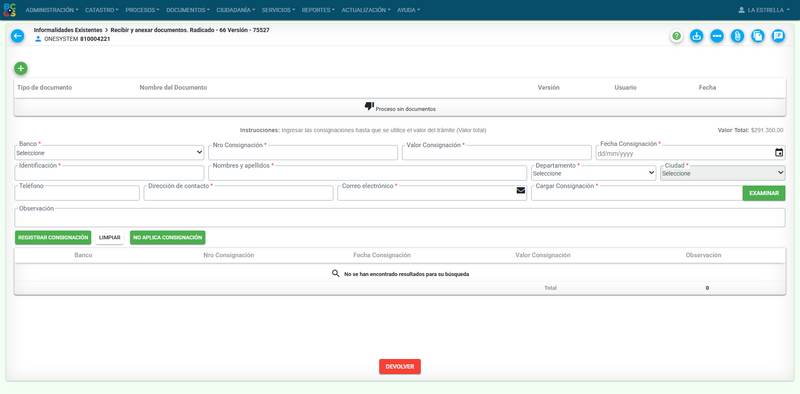Open the comment notes speech bubble icon

pyautogui.click(x=778, y=36)
